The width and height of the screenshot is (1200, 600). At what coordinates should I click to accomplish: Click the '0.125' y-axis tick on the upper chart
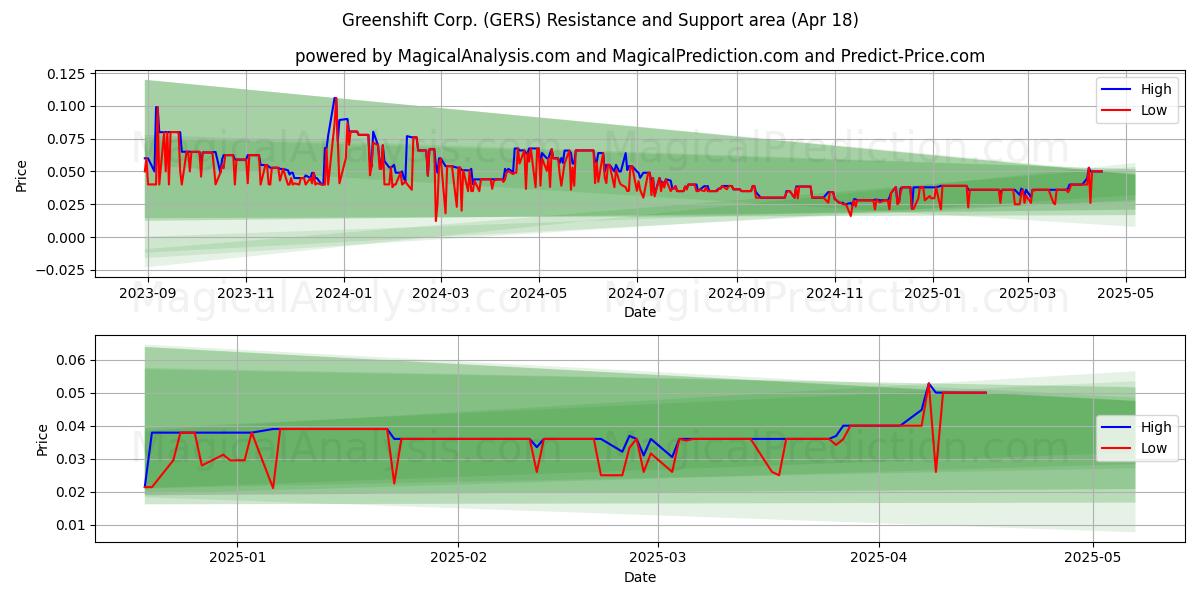click(67, 74)
